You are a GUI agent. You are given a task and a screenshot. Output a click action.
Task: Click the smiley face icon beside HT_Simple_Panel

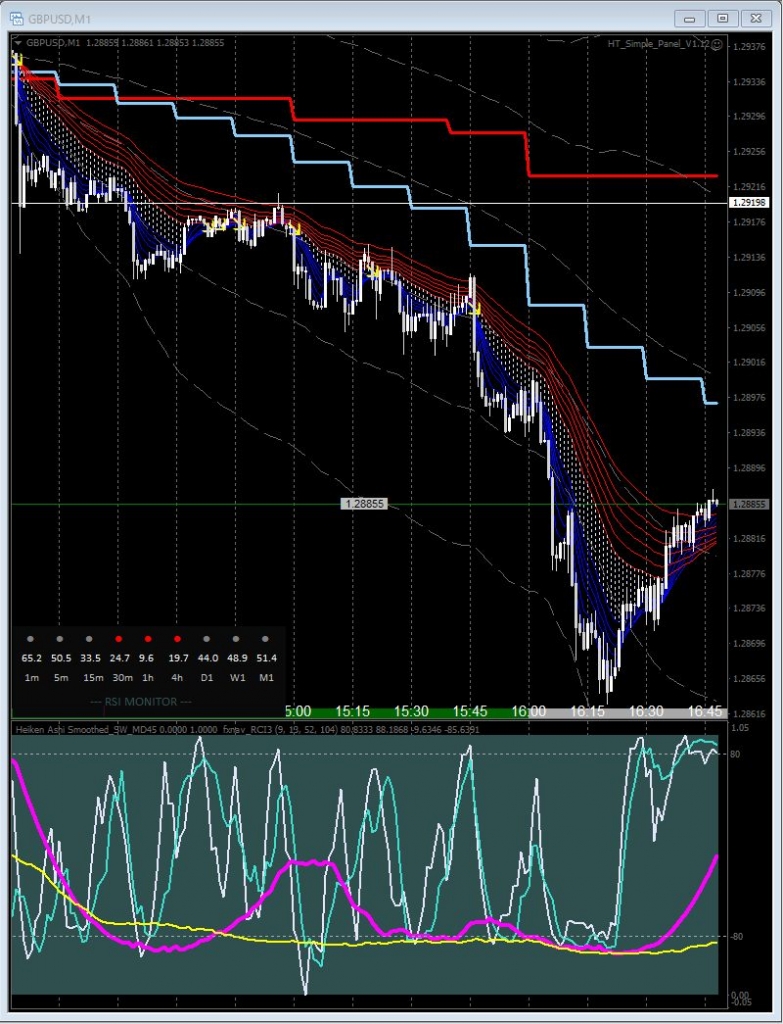(x=716, y=44)
